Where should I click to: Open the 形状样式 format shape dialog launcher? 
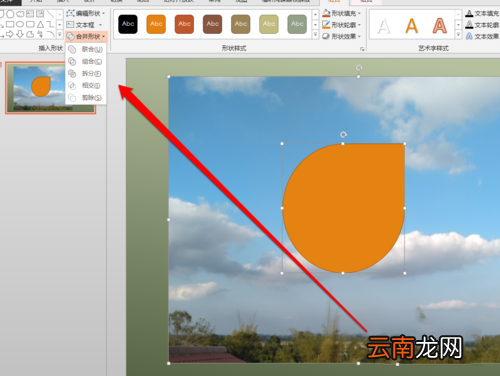(362, 49)
